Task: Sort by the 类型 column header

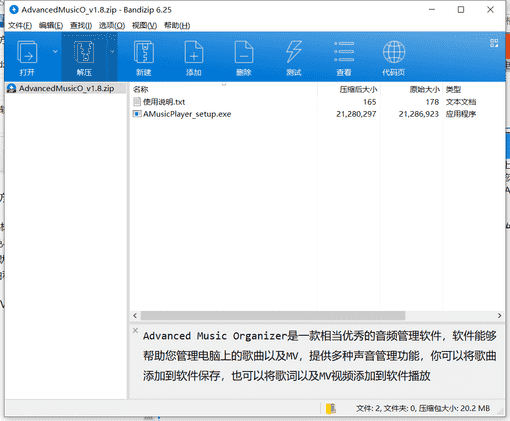Action: point(473,89)
